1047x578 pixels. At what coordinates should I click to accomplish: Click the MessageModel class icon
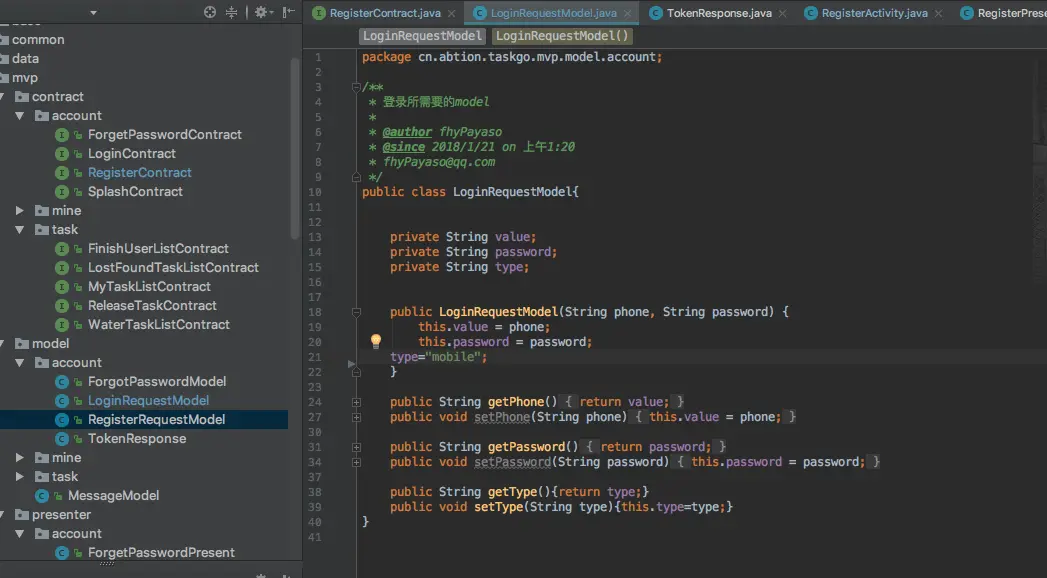tap(42, 496)
